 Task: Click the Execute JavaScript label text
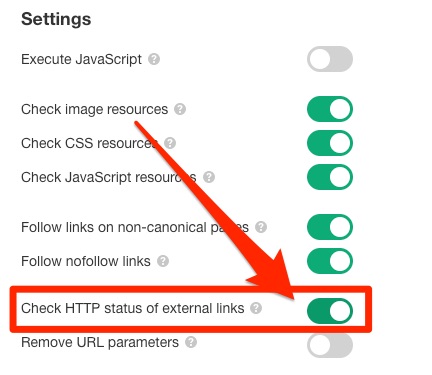81,60
